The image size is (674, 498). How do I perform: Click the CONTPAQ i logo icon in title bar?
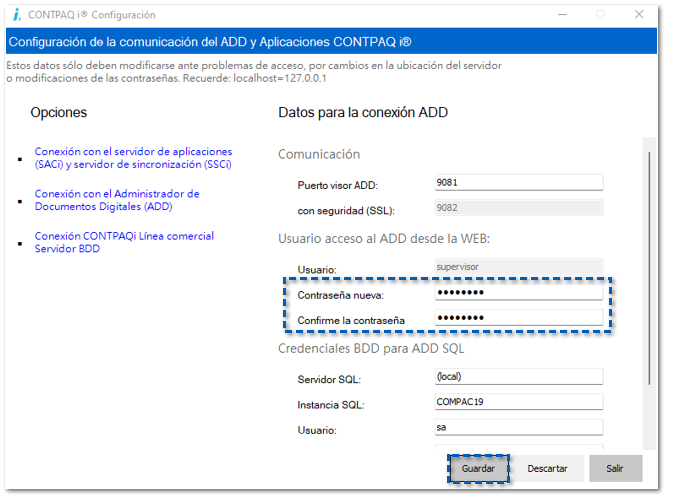click(17, 15)
